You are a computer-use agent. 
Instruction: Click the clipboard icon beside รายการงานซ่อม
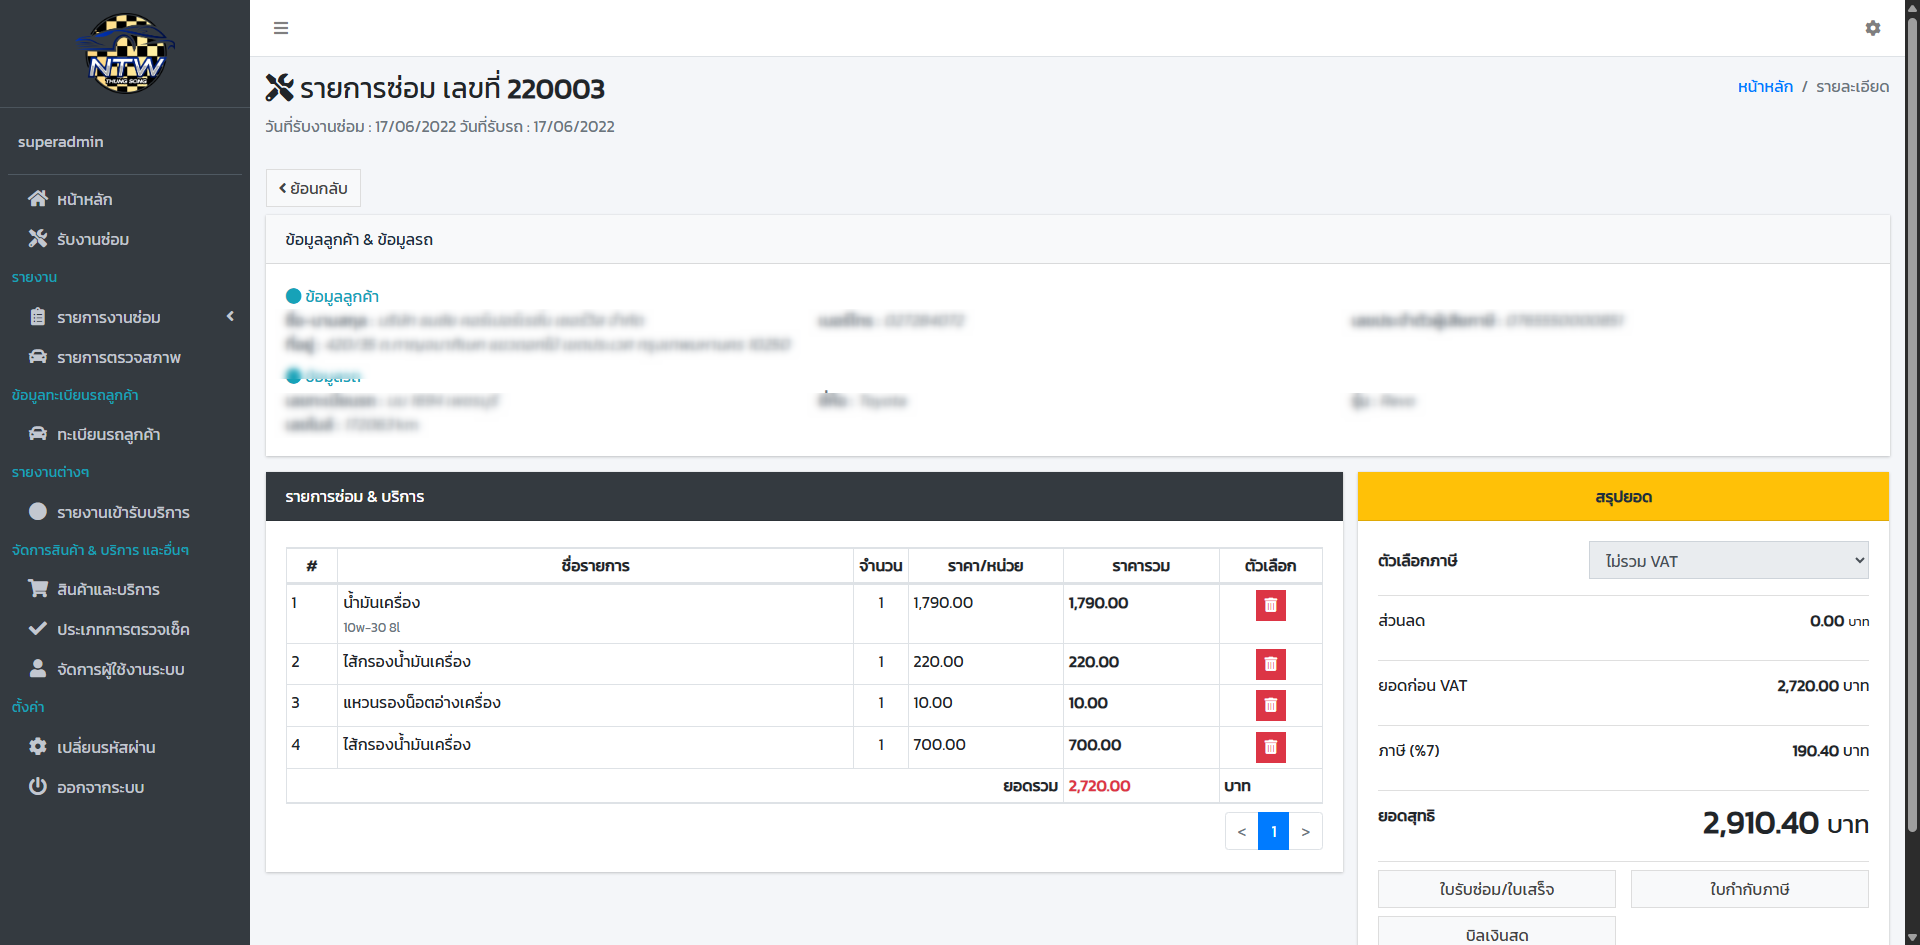click(38, 317)
